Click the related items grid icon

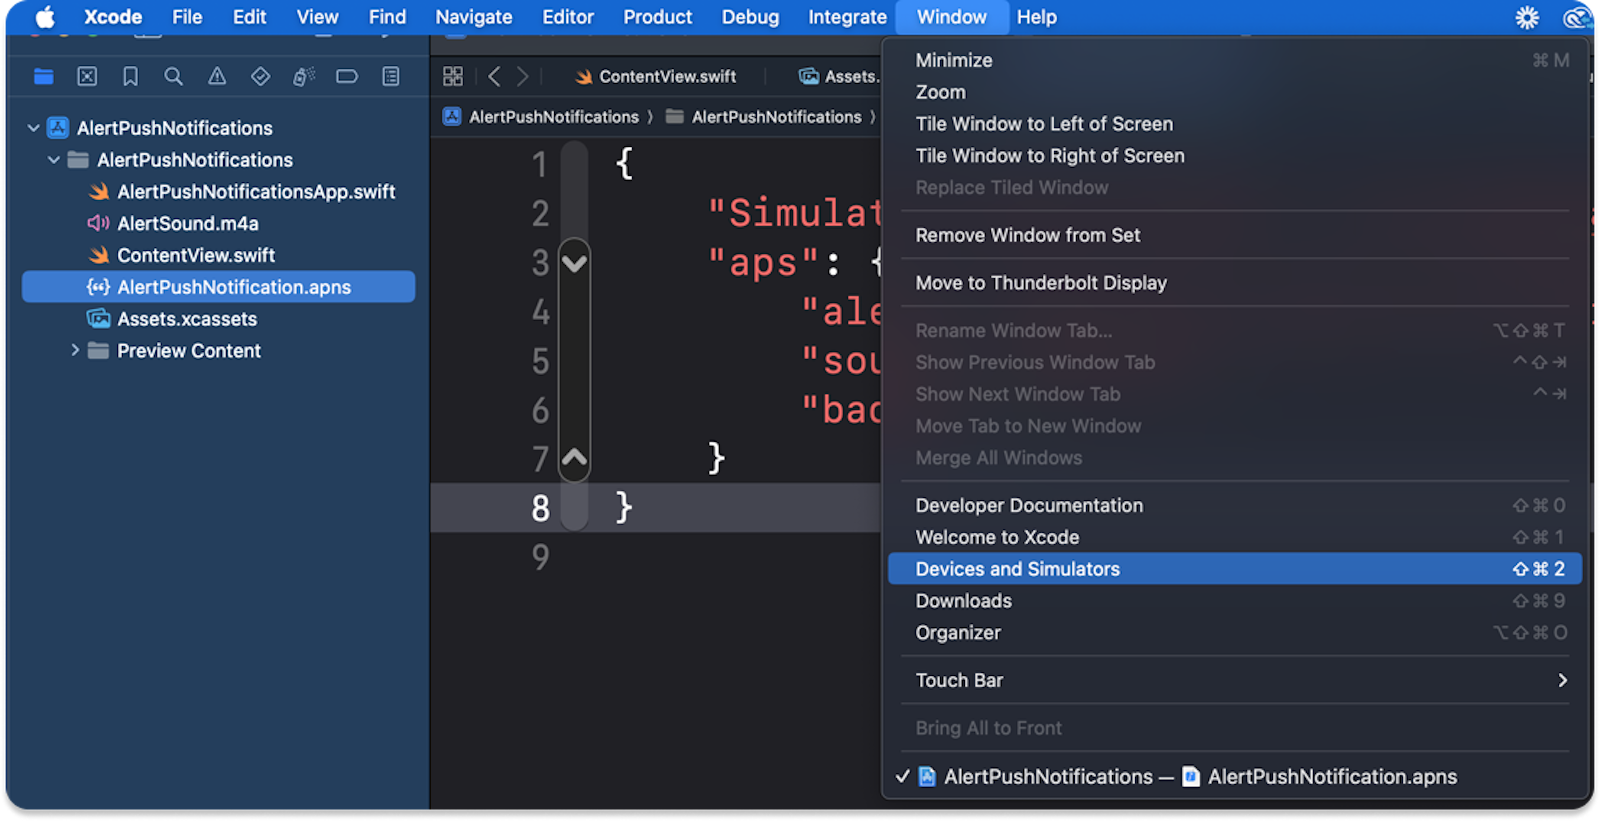click(453, 76)
